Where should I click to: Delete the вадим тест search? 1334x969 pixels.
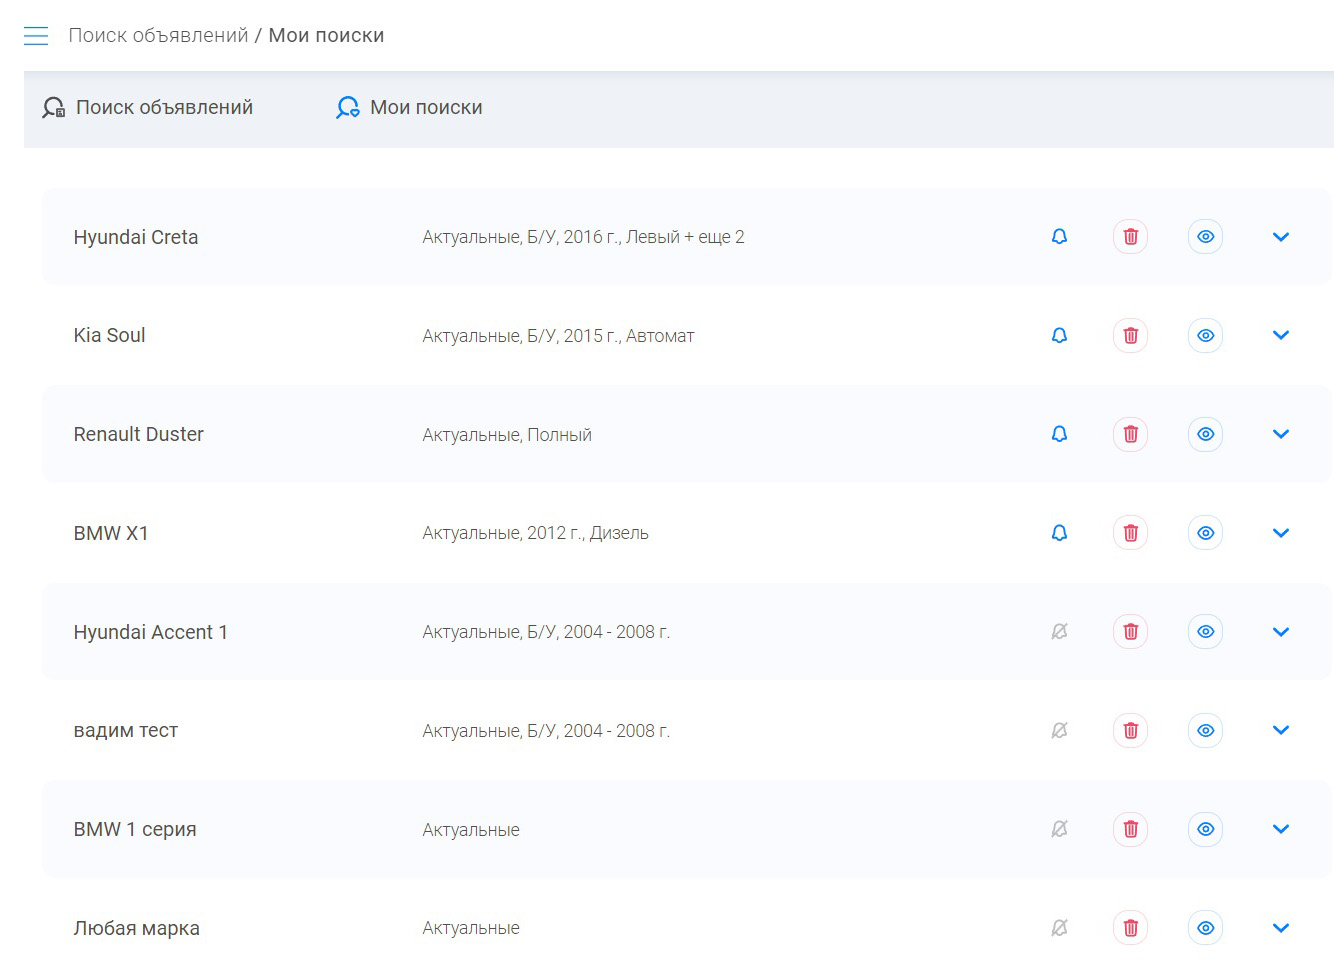(x=1131, y=730)
